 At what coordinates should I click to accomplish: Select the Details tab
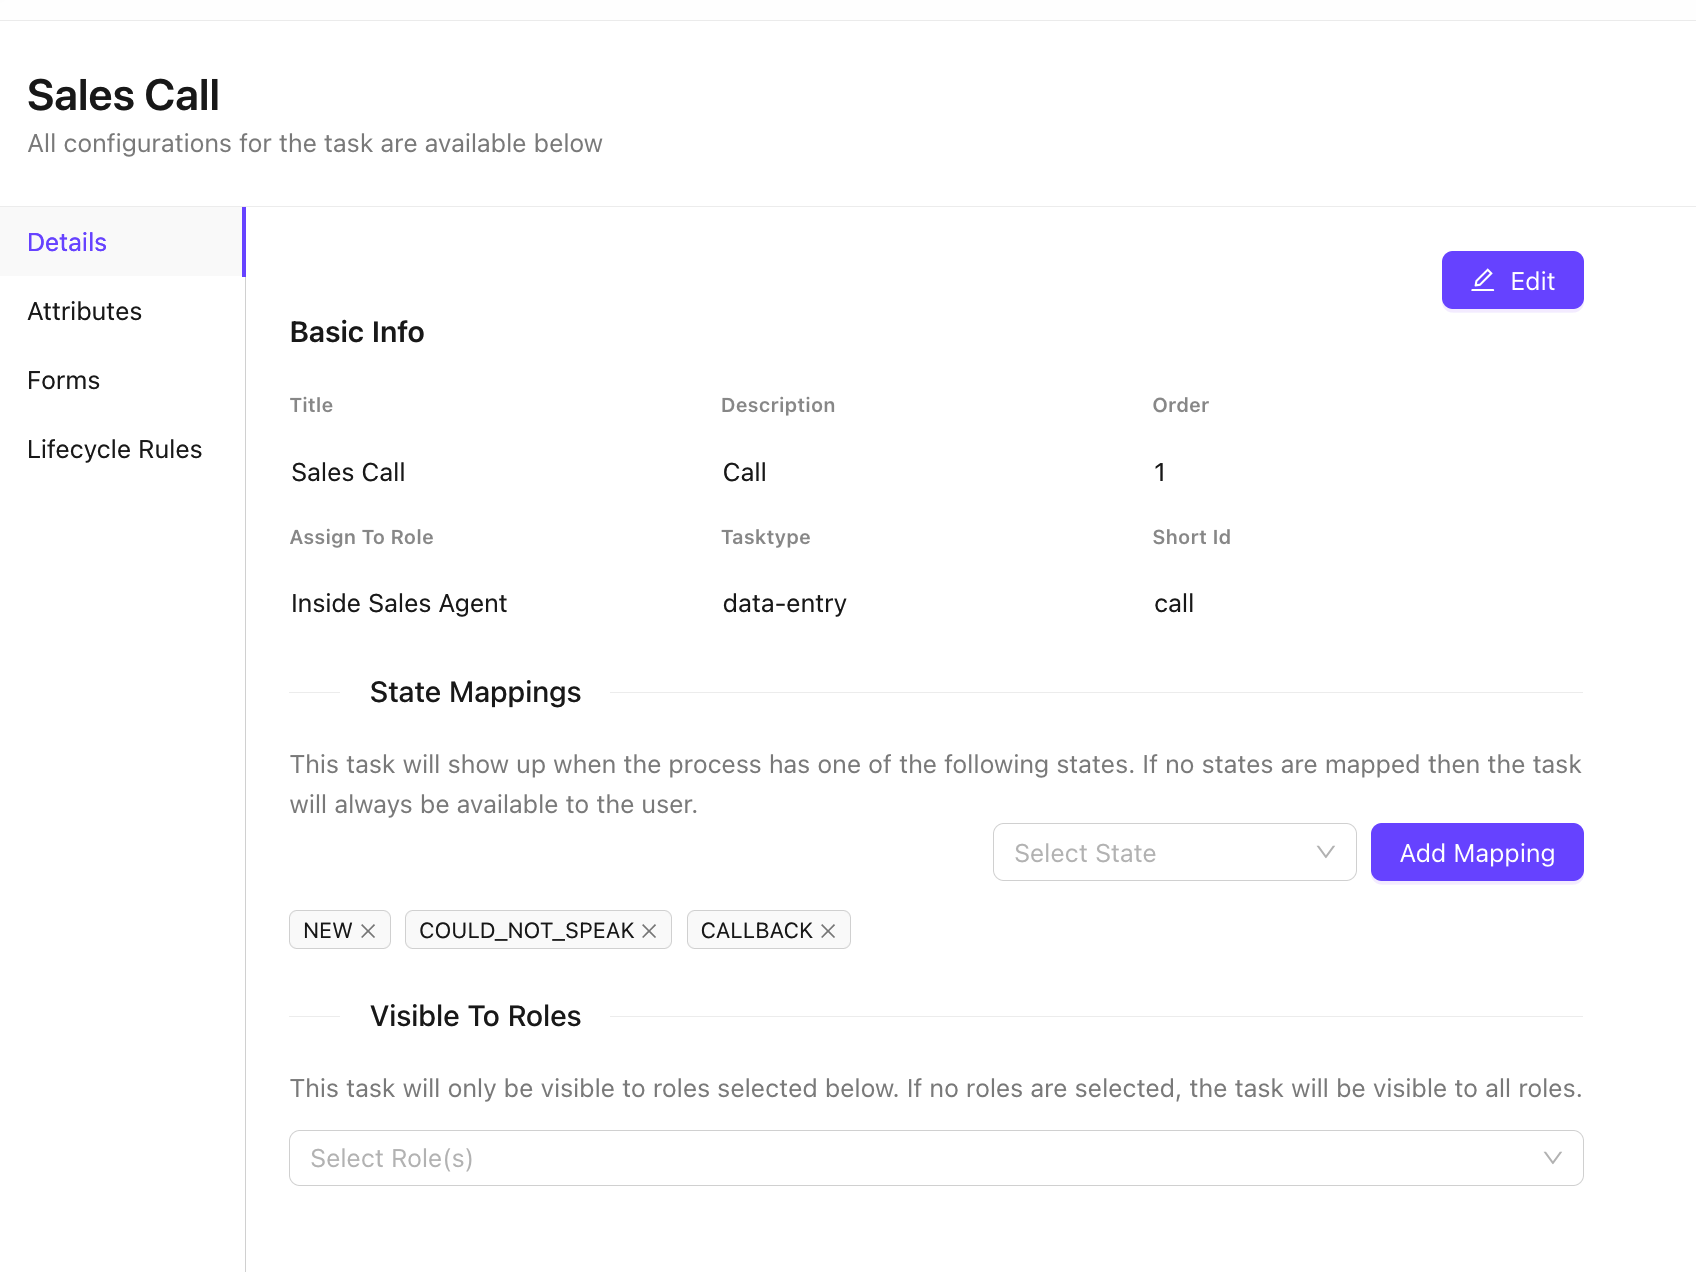pos(67,242)
